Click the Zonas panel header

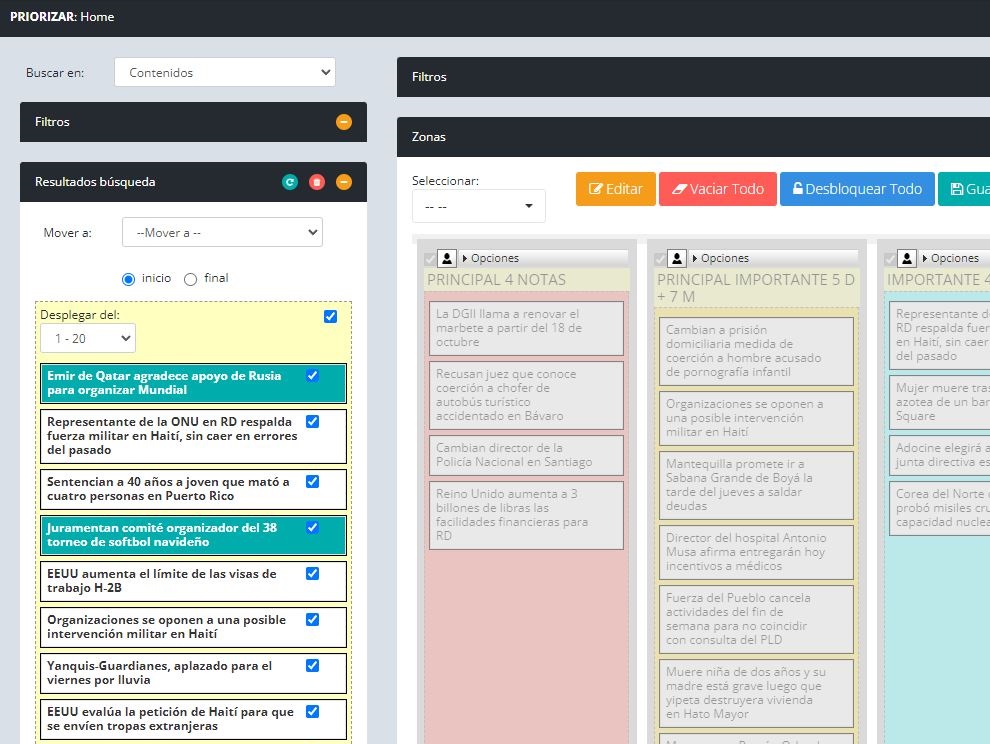pyautogui.click(x=428, y=136)
